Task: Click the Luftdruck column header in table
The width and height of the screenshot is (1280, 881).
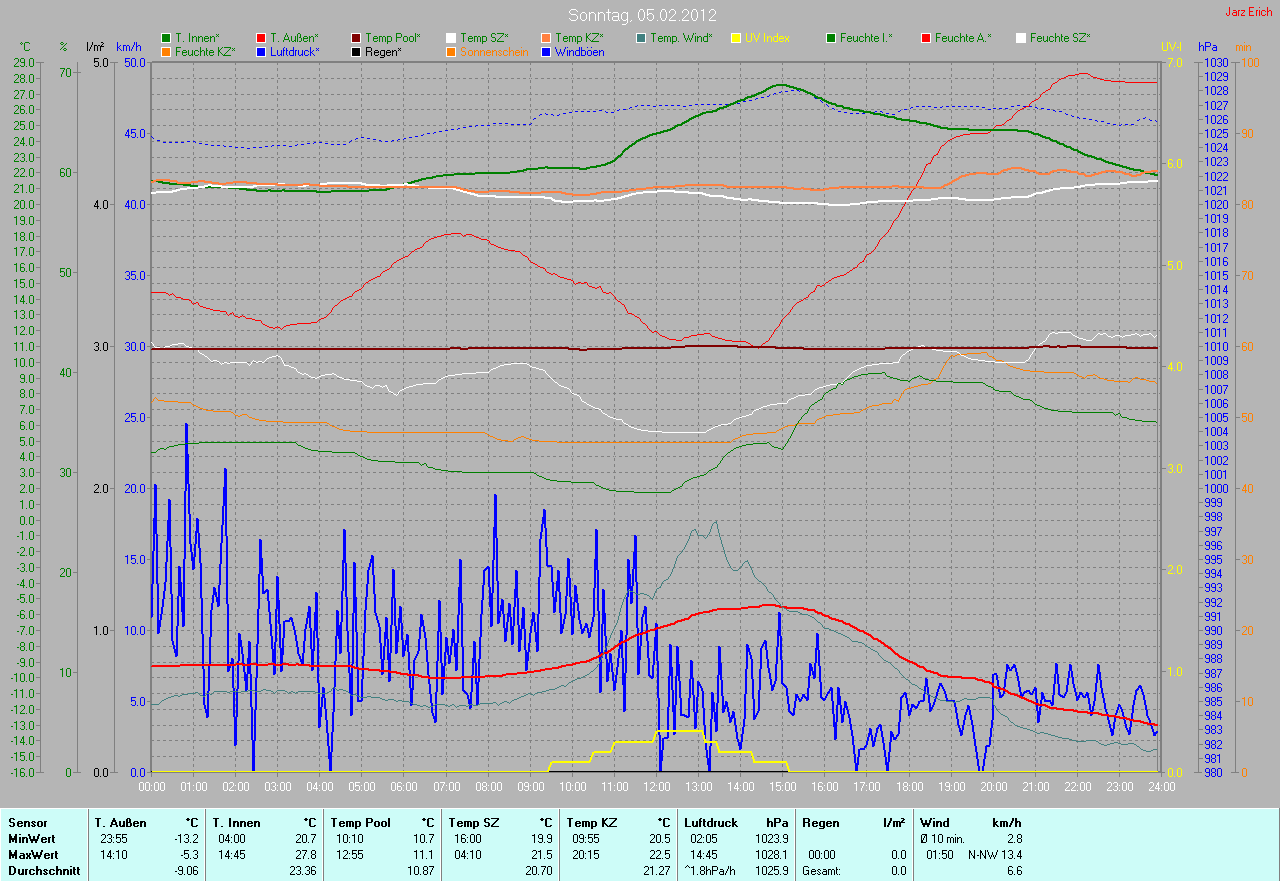Action: tap(711, 823)
